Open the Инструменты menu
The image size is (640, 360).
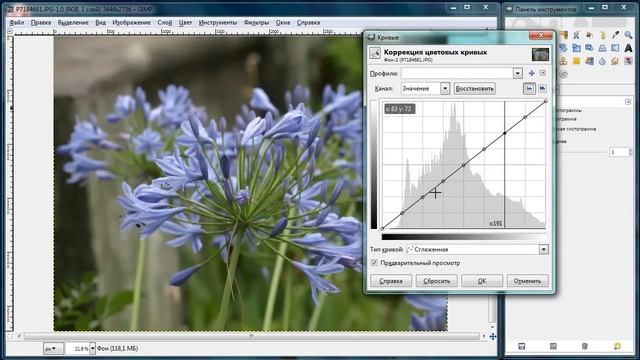click(x=218, y=22)
